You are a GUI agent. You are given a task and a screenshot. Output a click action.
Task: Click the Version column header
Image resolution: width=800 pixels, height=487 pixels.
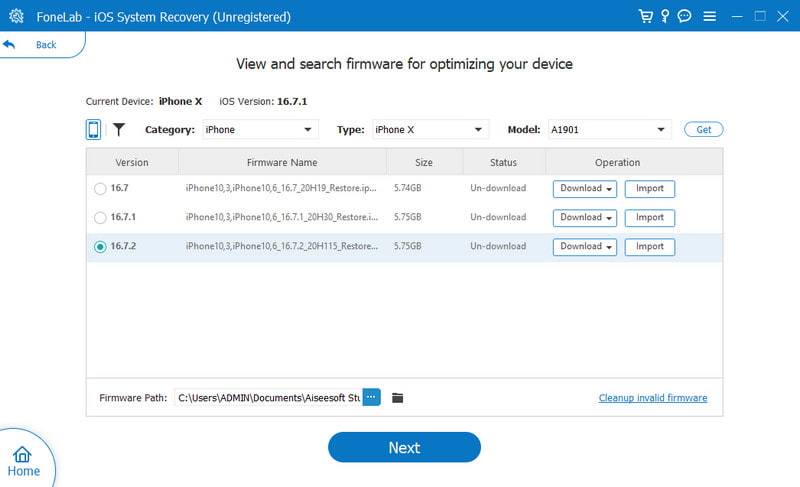point(132,163)
